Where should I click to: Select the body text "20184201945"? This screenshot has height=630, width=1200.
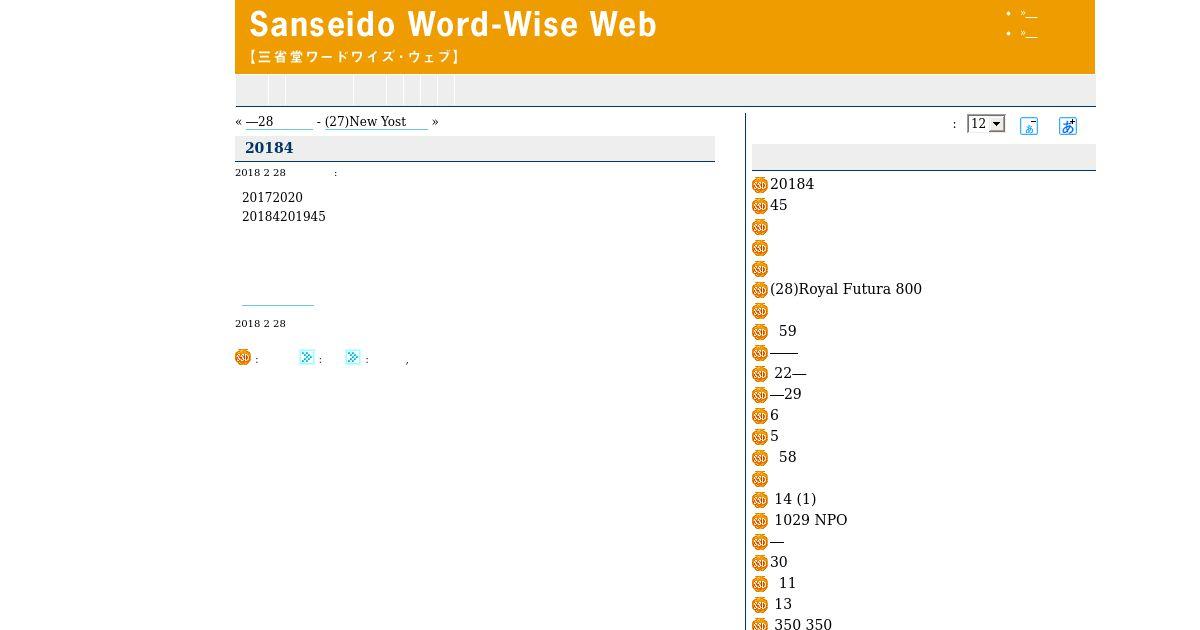[x=284, y=217]
